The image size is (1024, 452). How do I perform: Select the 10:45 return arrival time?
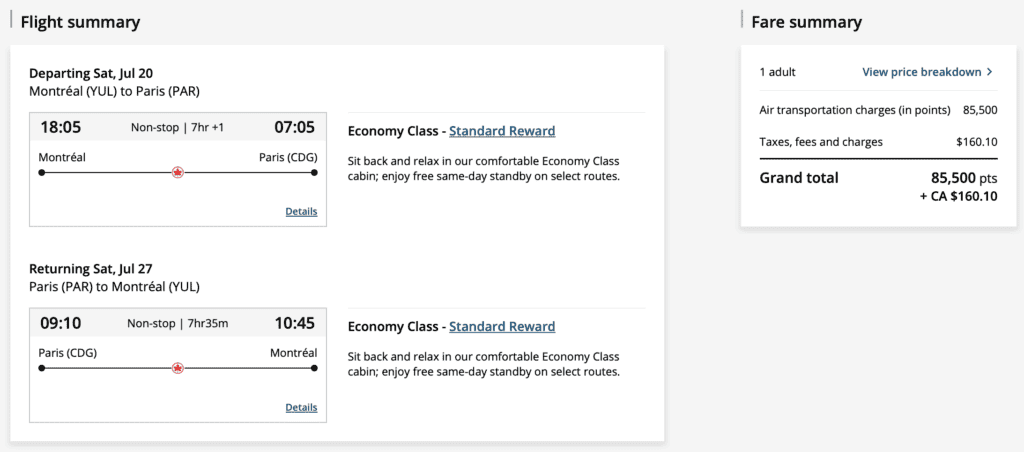[x=295, y=323]
